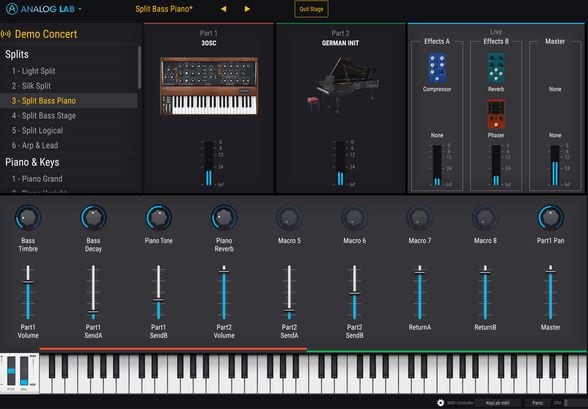The height and width of the screenshot is (409, 588).
Task: Go to previous preset with left arrow
Action: [x=224, y=9]
